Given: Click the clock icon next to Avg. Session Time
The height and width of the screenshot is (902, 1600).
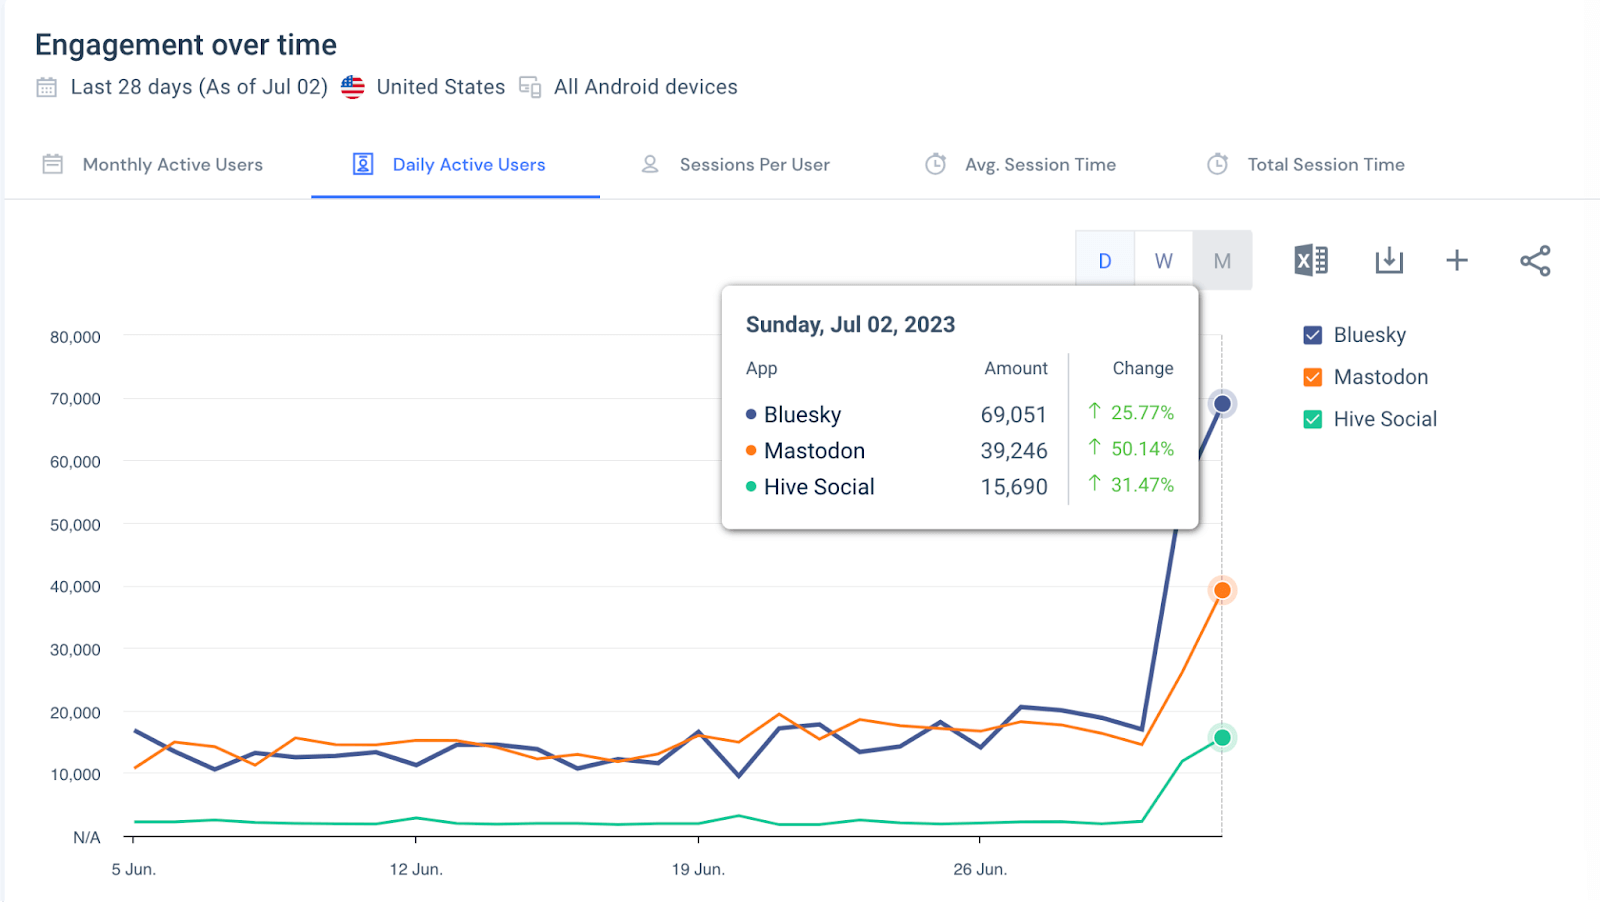Looking at the screenshot, I should click(x=934, y=164).
